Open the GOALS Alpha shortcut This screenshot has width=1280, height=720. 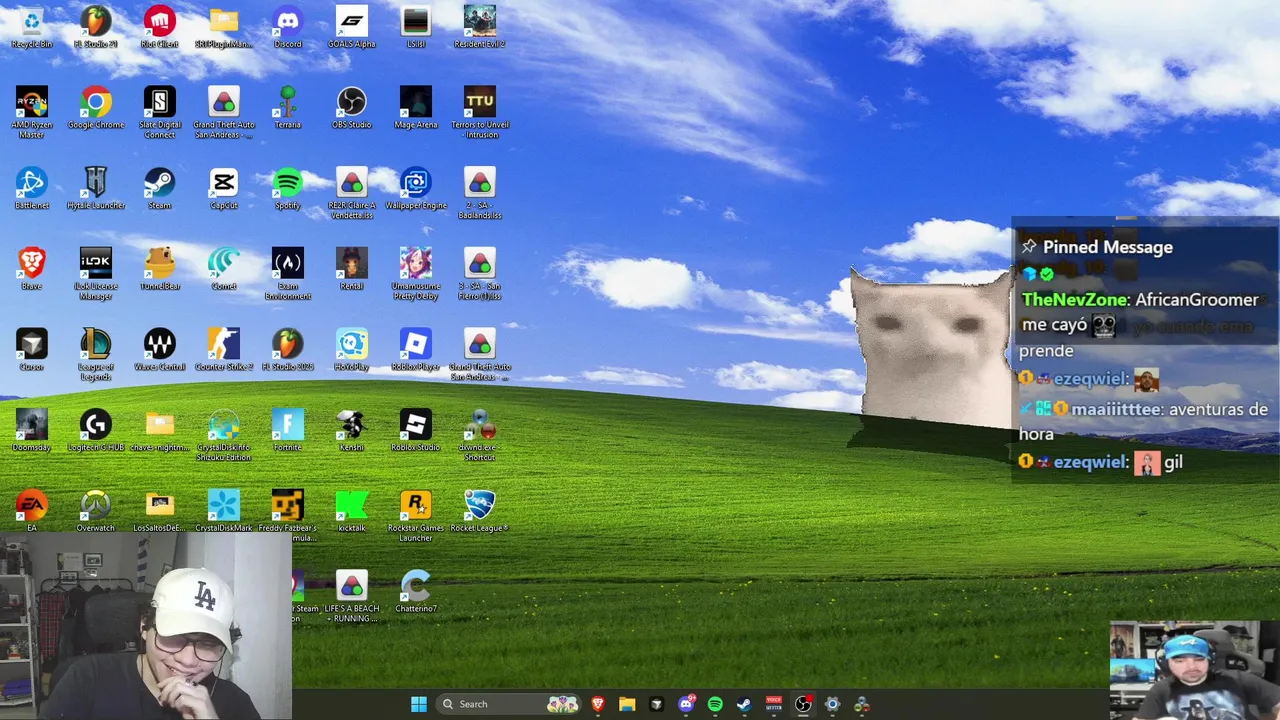352,26
